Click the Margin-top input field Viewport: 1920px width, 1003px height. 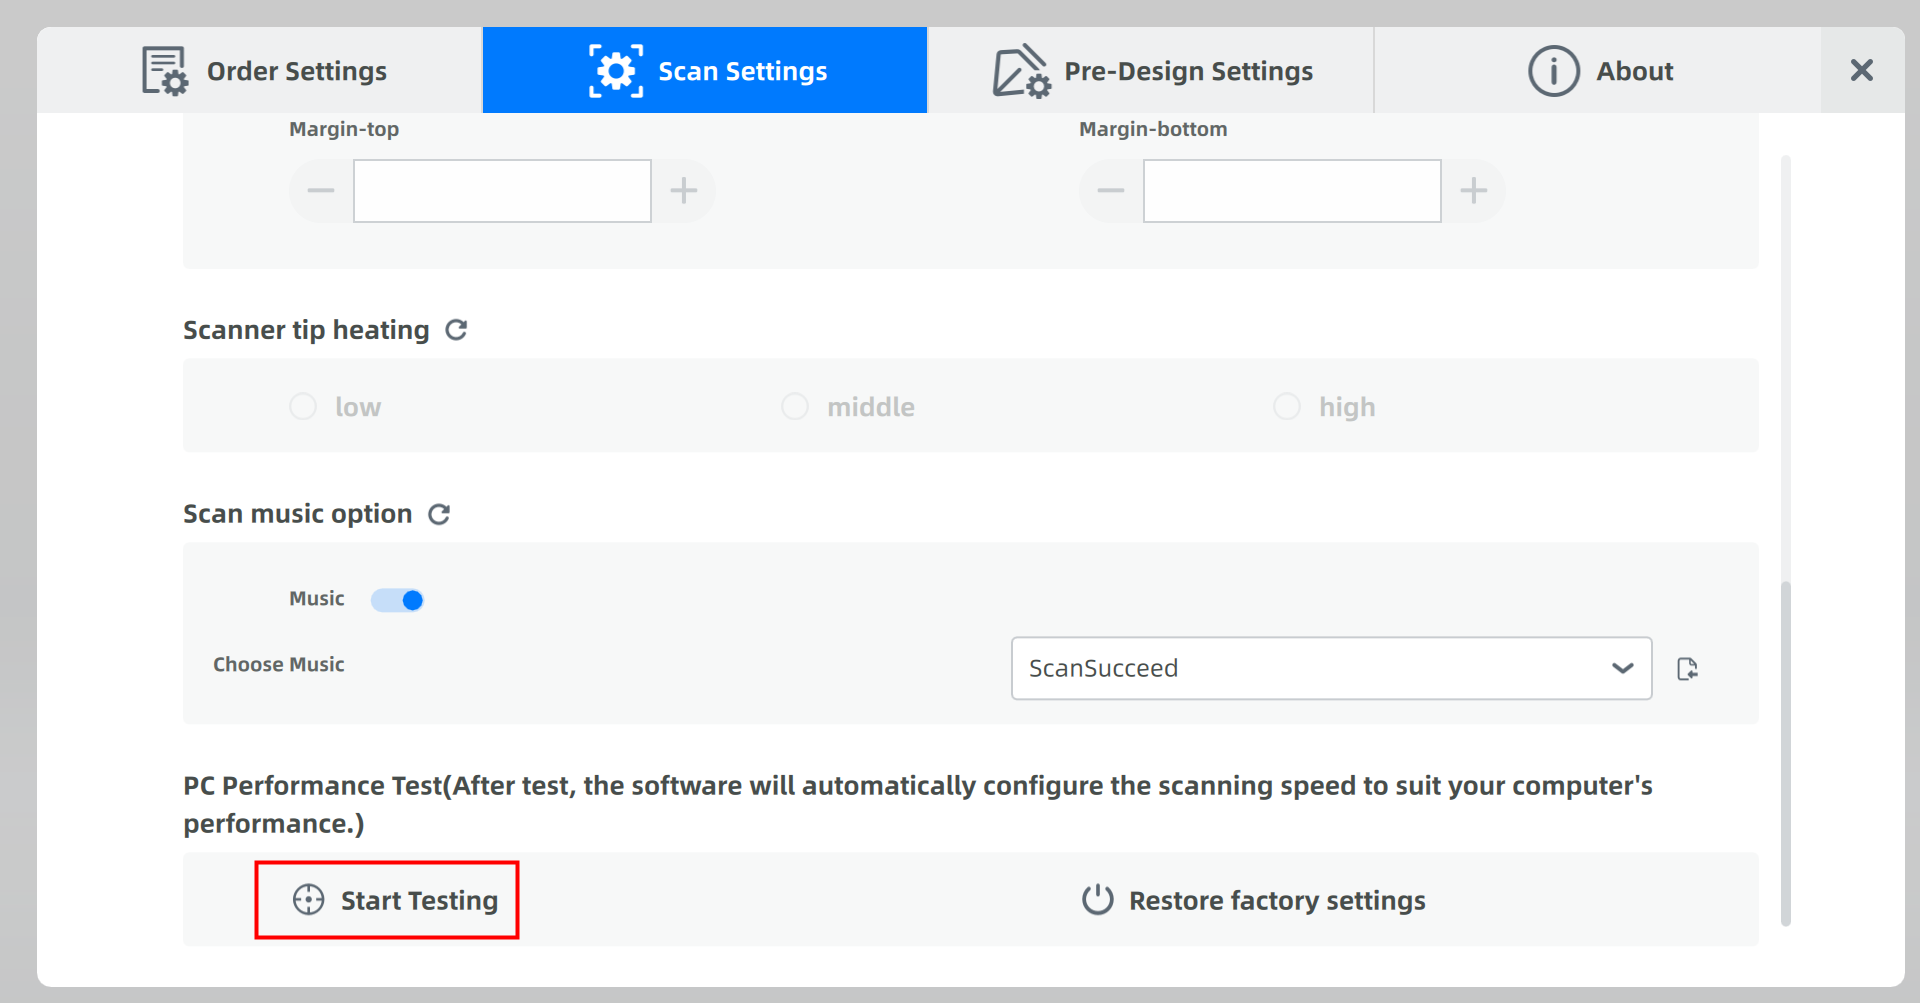click(502, 190)
